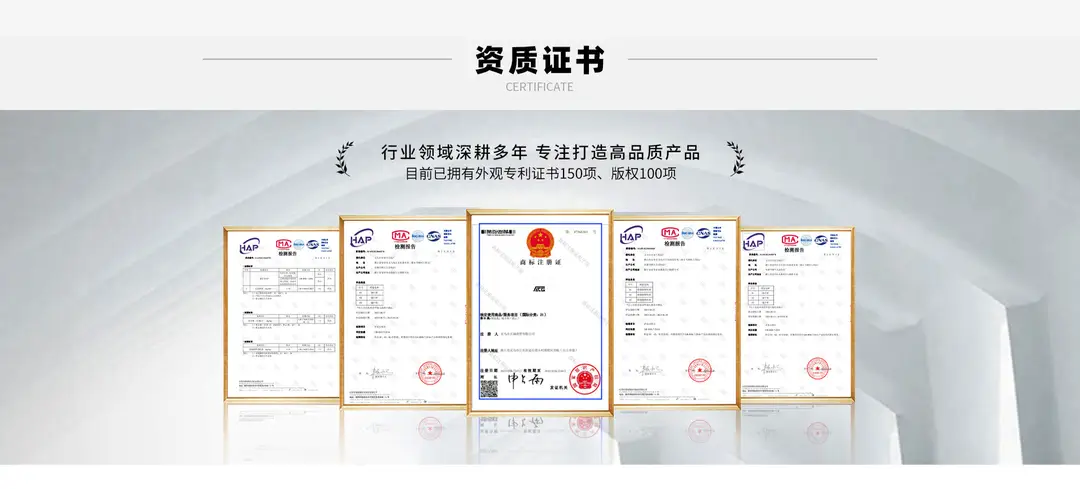1080x489 pixels.
Task: Click the national emblem on the trademark certificate
Action: click(539, 243)
